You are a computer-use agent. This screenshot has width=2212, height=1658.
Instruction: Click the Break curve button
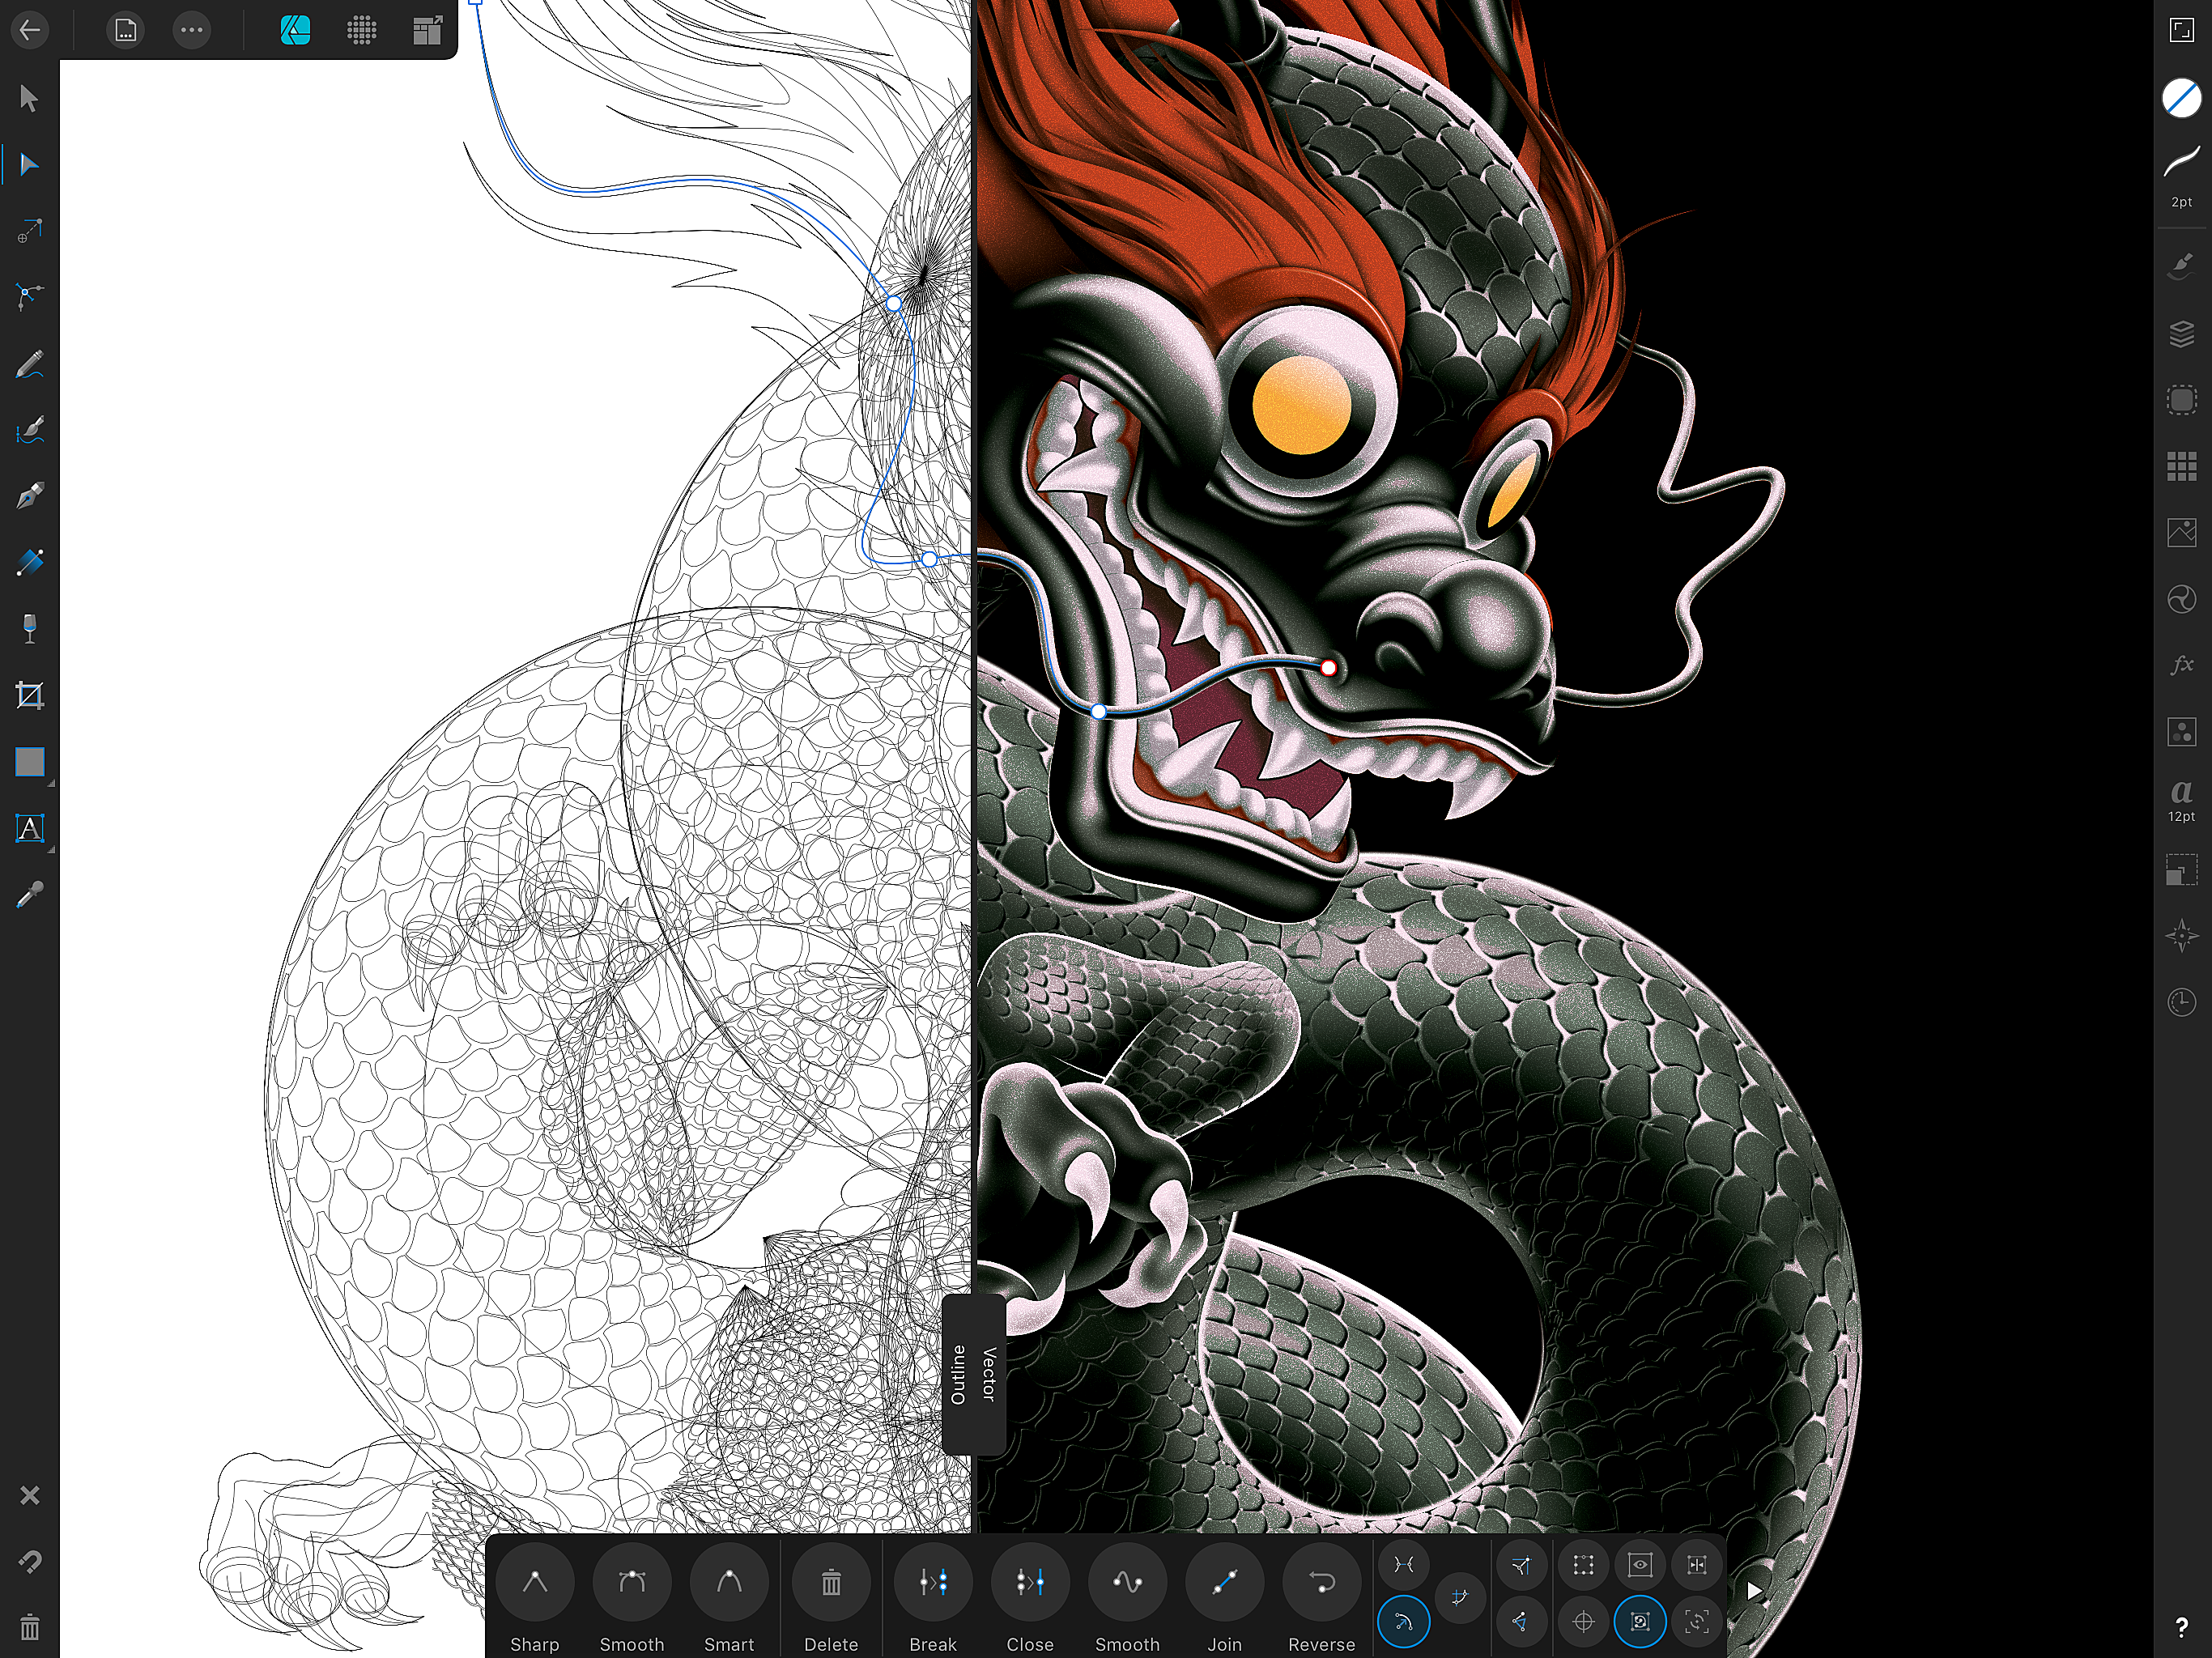pos(932,1583)
